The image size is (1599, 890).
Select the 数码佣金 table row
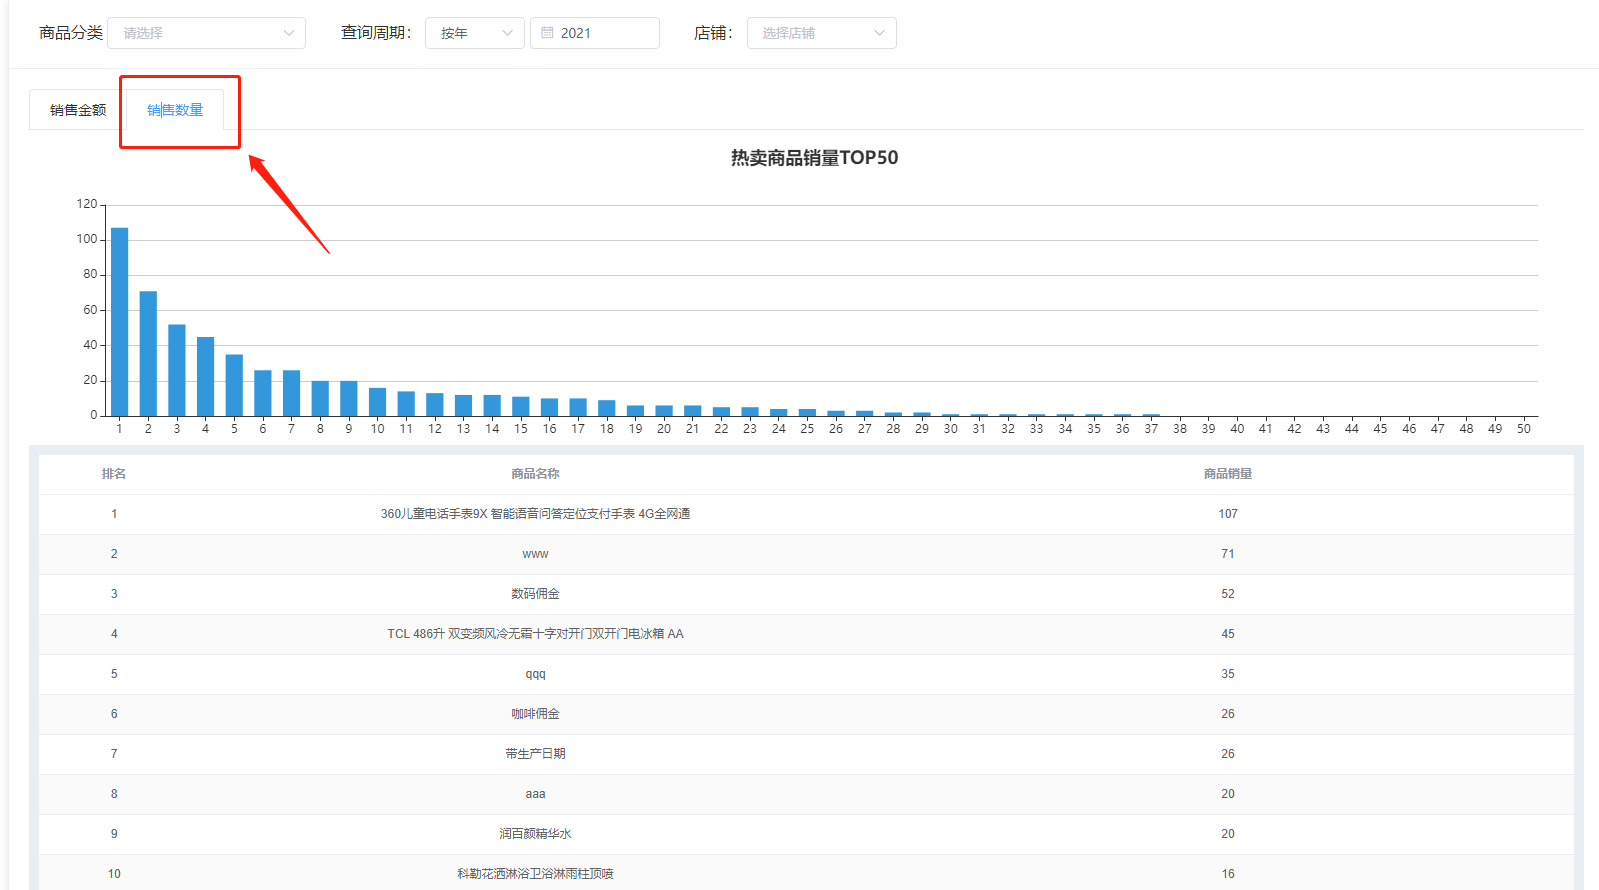(535, 594)
